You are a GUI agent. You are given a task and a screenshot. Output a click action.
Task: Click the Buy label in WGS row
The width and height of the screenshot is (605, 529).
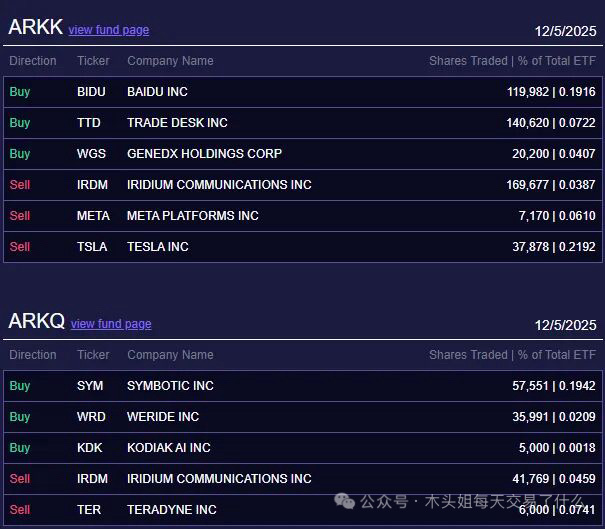click(x=20, y=154)
